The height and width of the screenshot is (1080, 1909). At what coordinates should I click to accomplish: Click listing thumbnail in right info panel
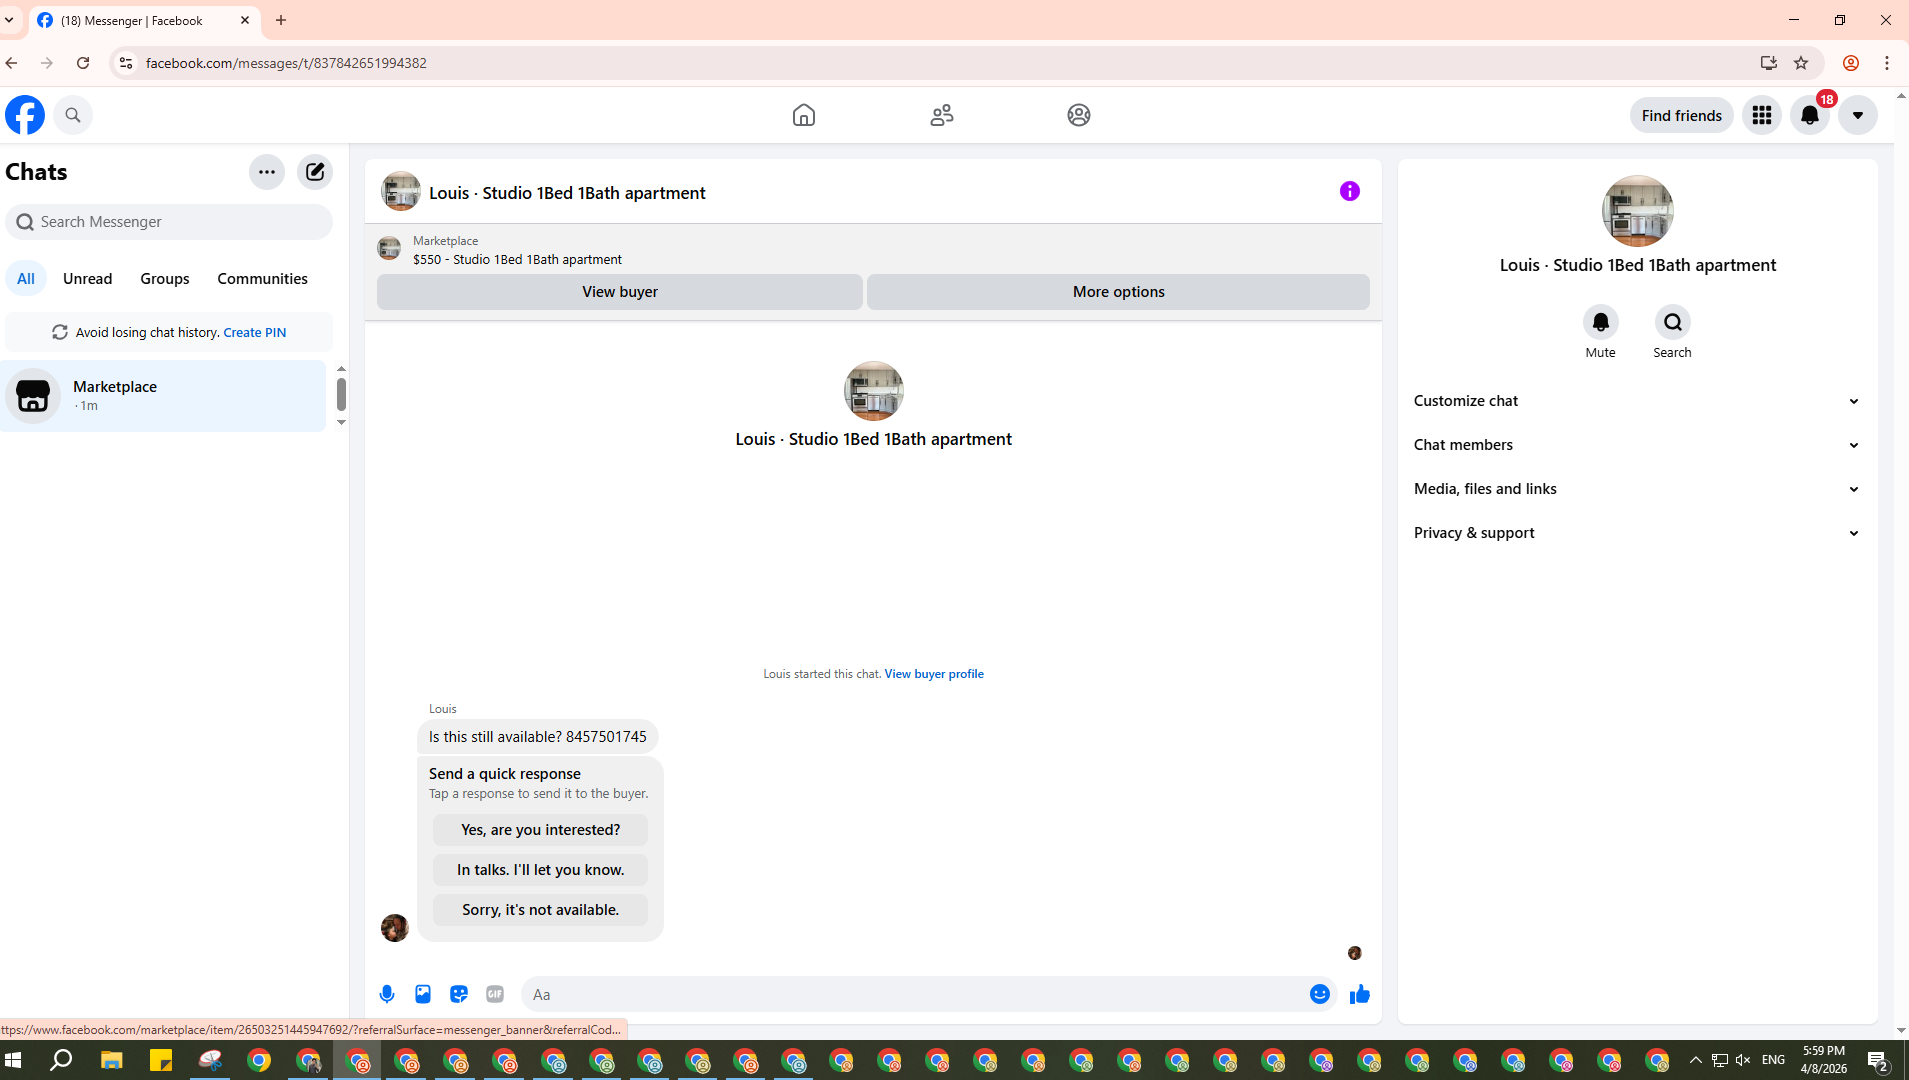pyautogui.click(x=1638, y=211)
